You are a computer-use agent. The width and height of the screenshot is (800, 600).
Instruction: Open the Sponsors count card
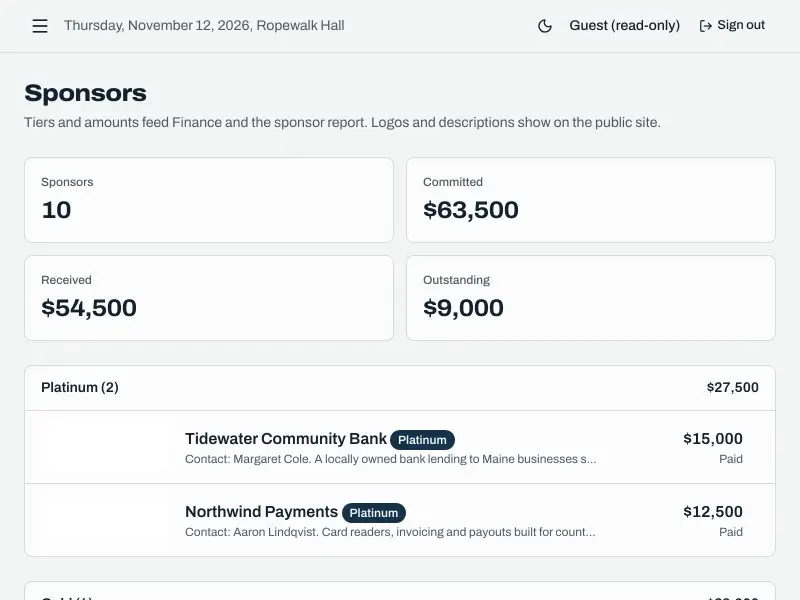click(209, 200)
